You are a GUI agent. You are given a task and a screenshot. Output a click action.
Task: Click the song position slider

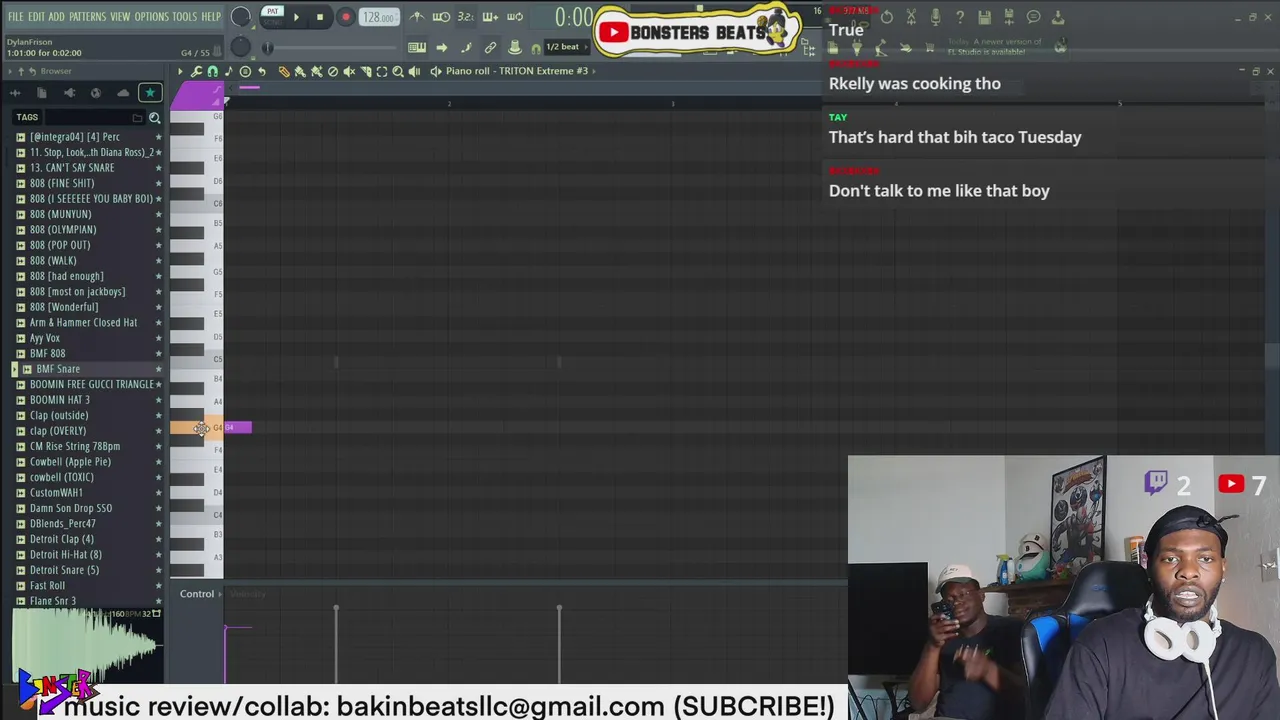click(x=330, y=48)
